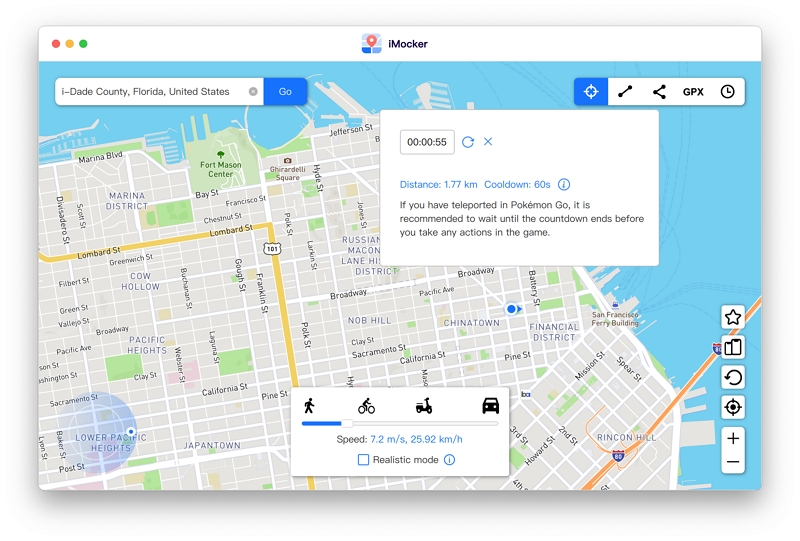Click the Fort Mason Center map label
Screen dimensions: 800x541
[220, 169]
